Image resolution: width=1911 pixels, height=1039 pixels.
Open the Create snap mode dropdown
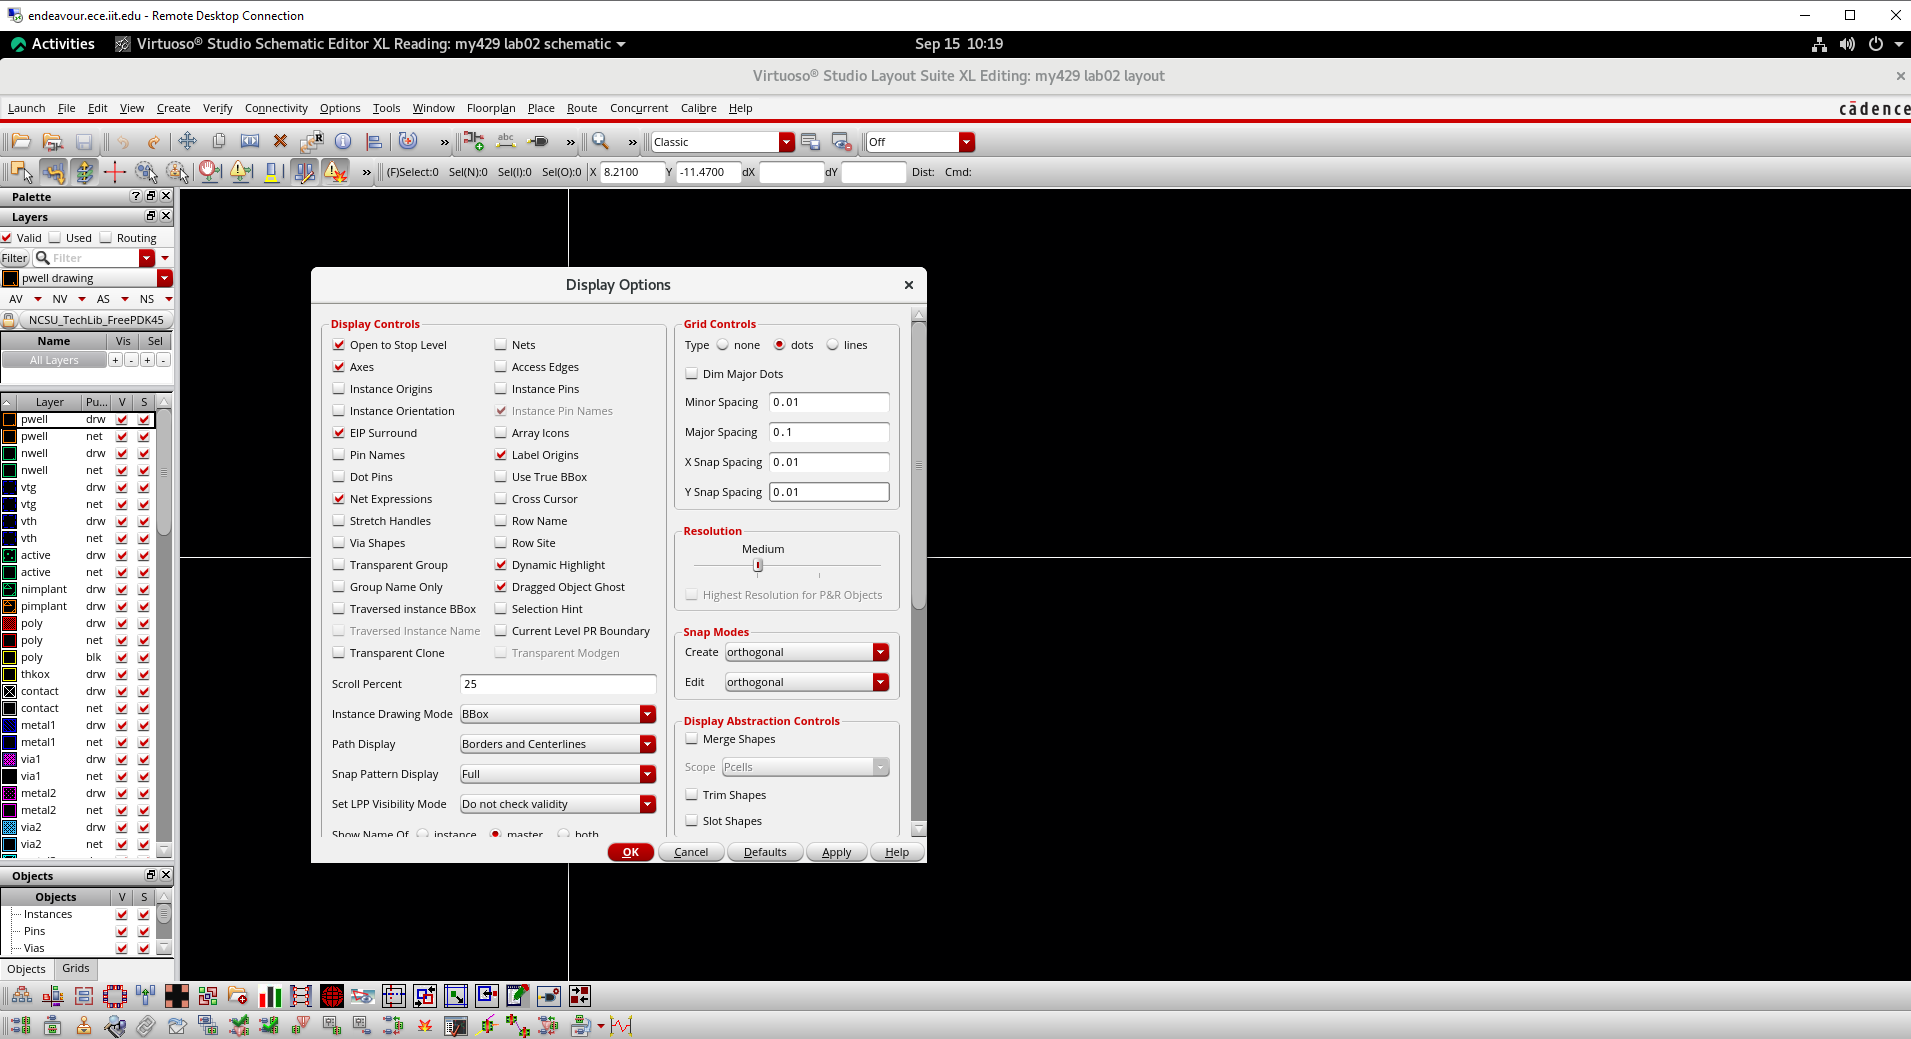tap(807, 652)
